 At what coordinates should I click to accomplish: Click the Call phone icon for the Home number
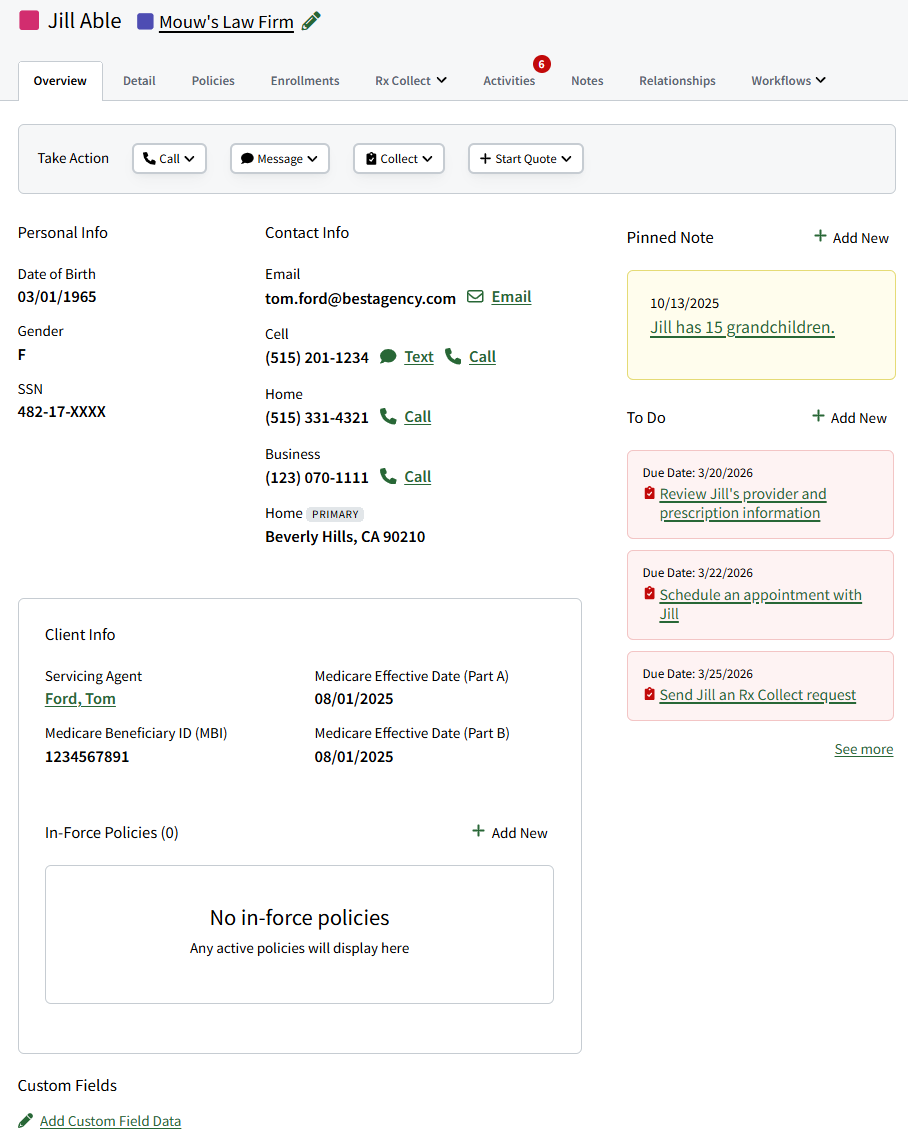pyautogui.click(x=388, y=416)
